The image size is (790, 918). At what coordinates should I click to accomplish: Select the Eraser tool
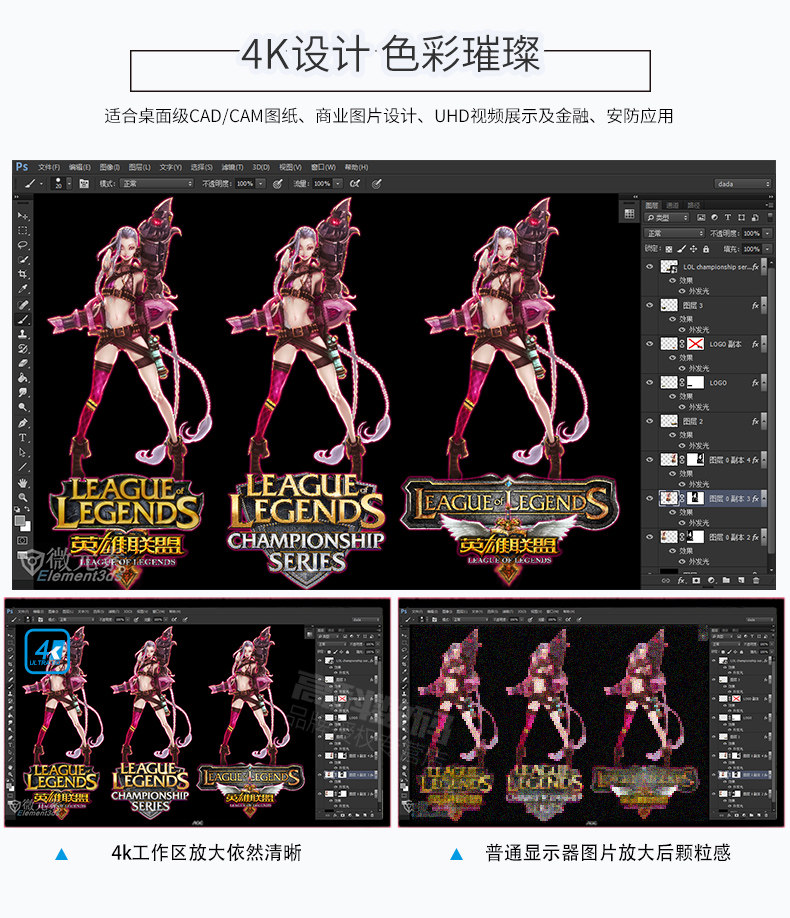(x=22, y=364)
